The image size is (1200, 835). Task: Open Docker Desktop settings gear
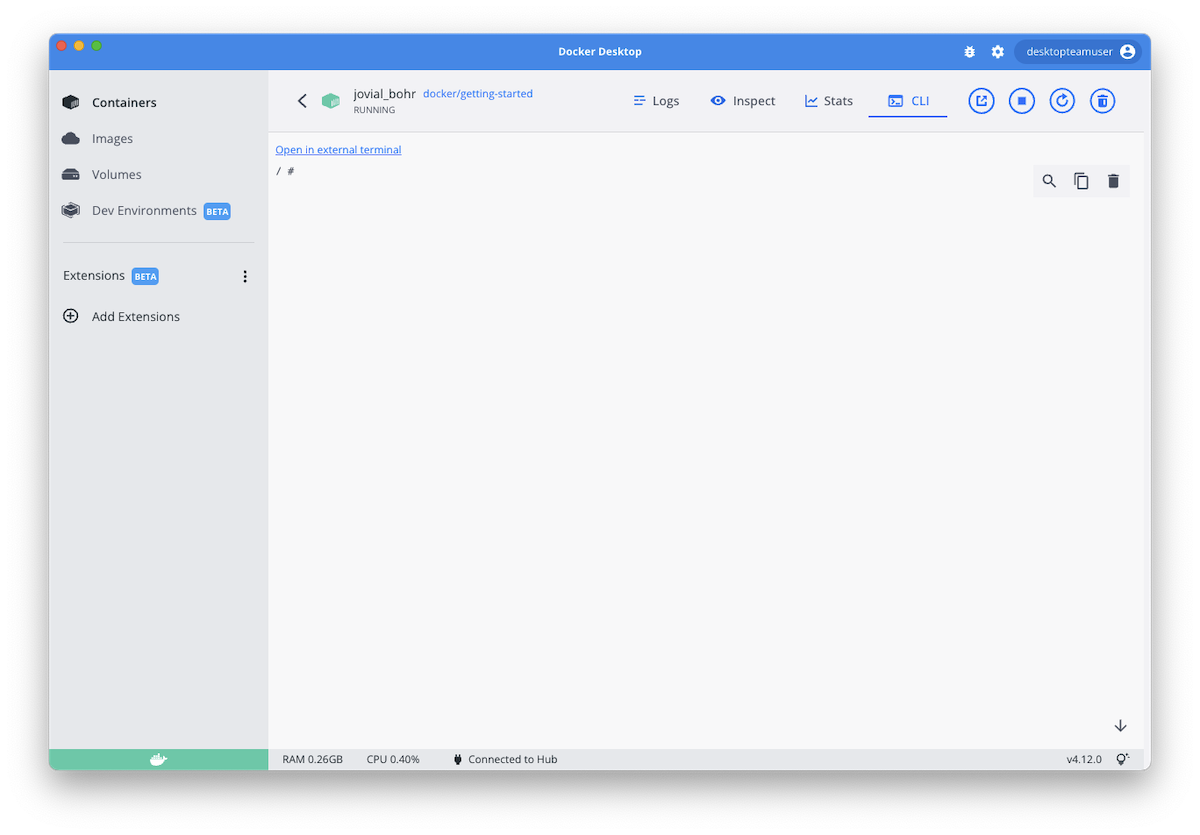[x=997, y=51]
